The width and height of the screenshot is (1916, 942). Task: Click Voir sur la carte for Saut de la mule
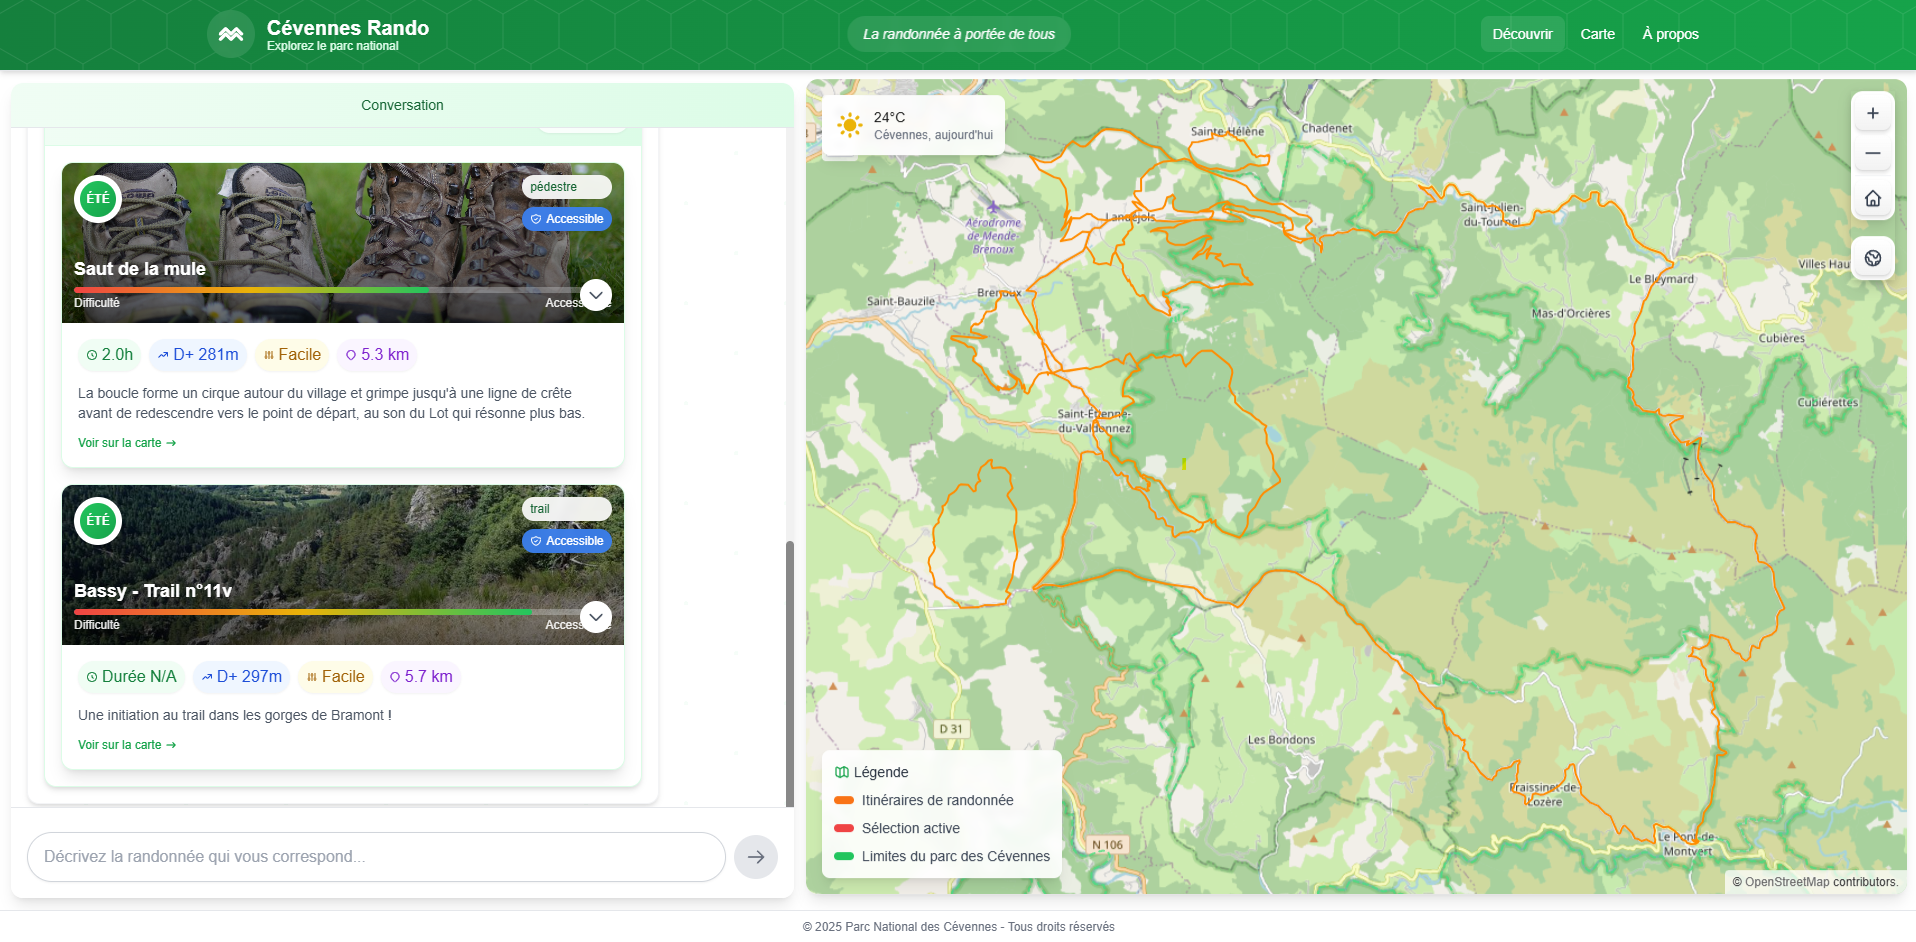pyautogui.click(x=127, y=443)
